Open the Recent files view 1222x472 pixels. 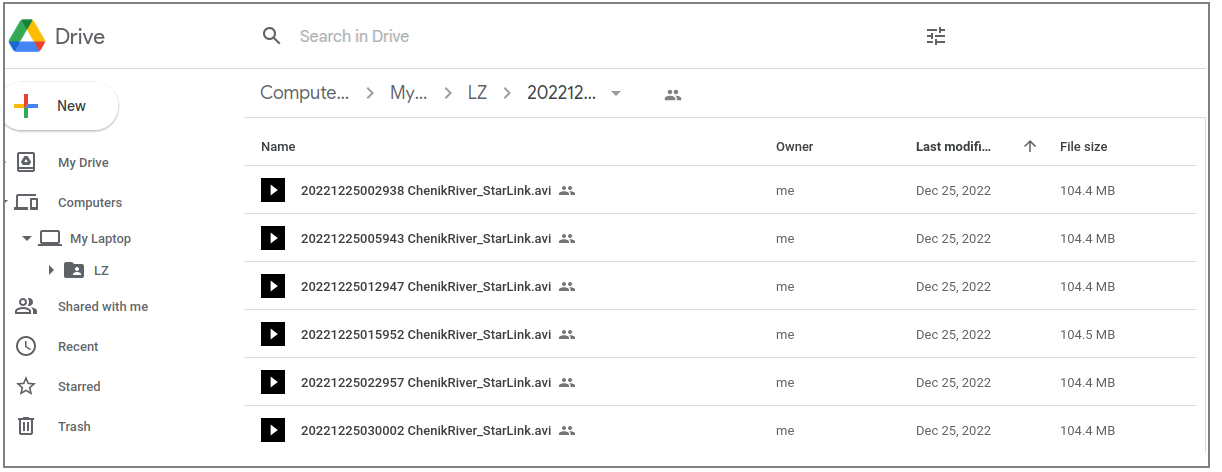point(78,347)
